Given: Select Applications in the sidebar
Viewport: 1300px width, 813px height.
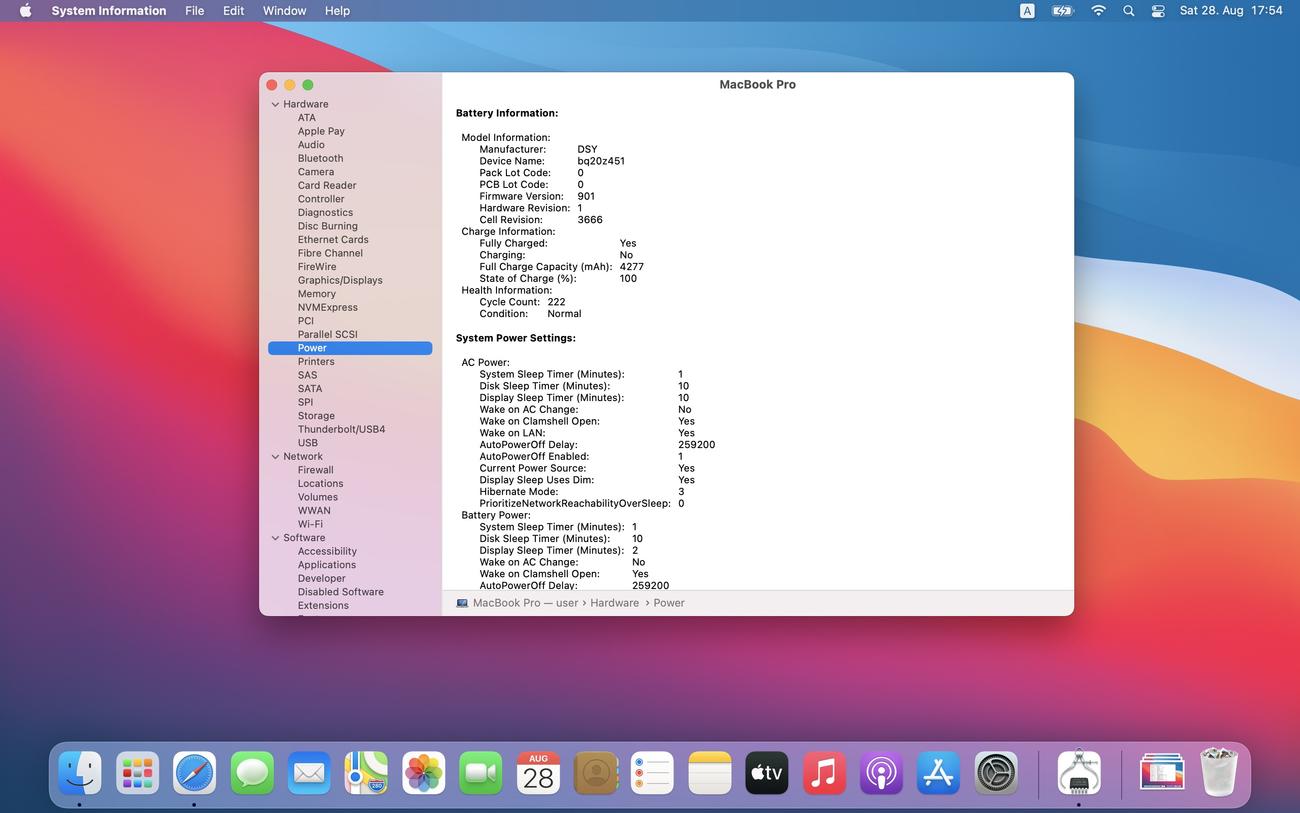Looking at the screenshot, I should coord(326,565).
